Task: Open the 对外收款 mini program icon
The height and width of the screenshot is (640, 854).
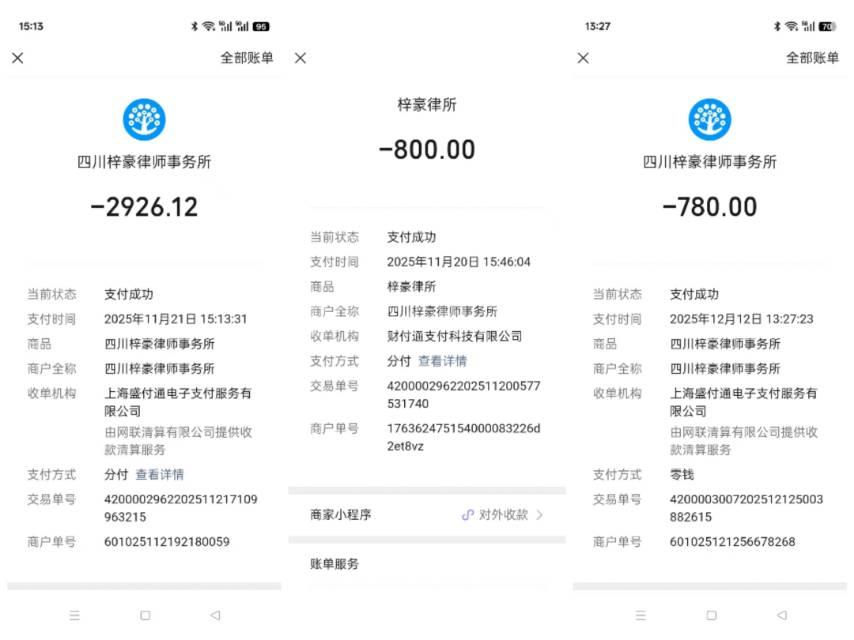Action: [467, 515]
